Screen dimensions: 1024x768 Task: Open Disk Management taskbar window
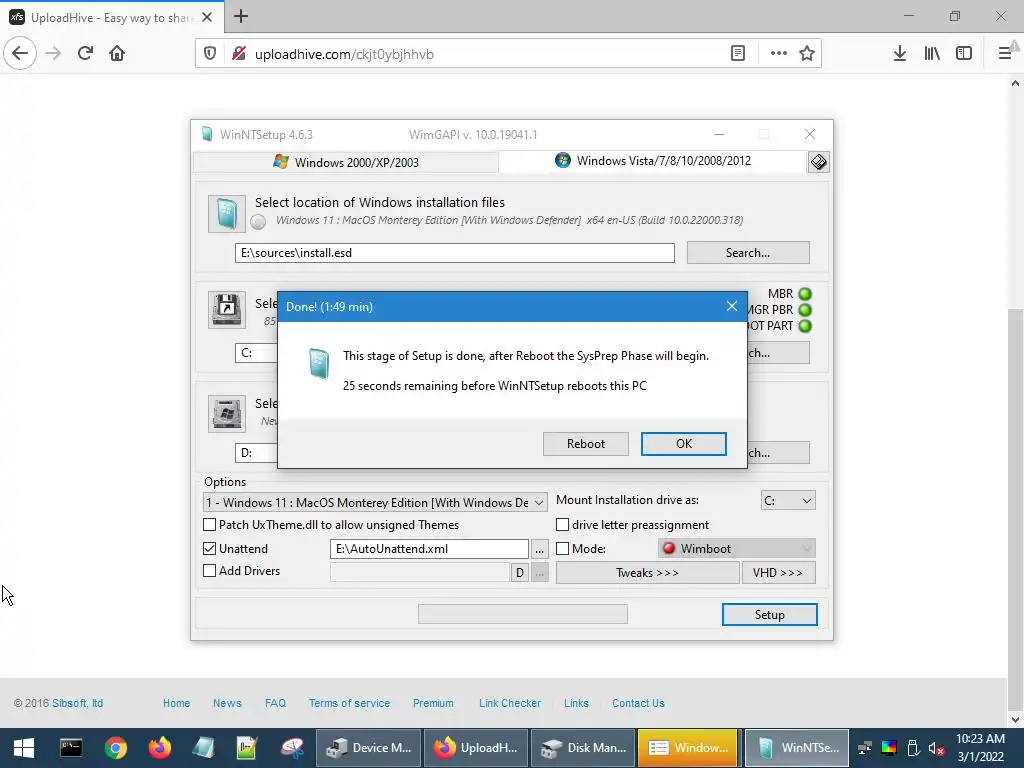click(x=584, y=748)
